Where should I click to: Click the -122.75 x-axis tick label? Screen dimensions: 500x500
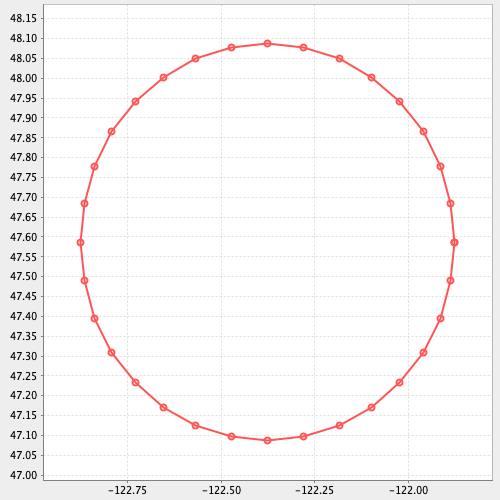pos(127,490)
